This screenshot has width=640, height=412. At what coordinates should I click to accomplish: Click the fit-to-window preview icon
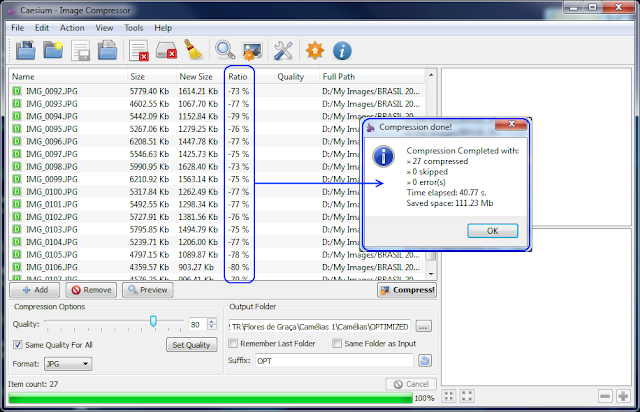449,396
